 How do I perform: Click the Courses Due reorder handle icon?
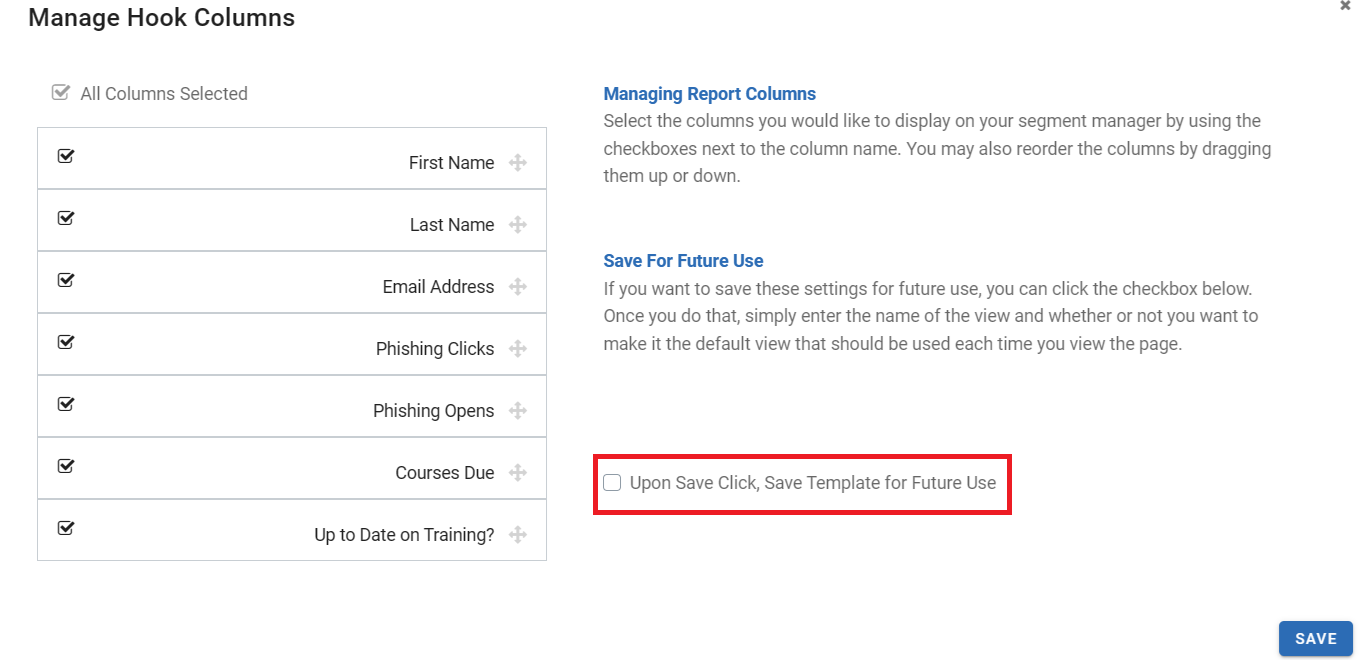point(518,473)
